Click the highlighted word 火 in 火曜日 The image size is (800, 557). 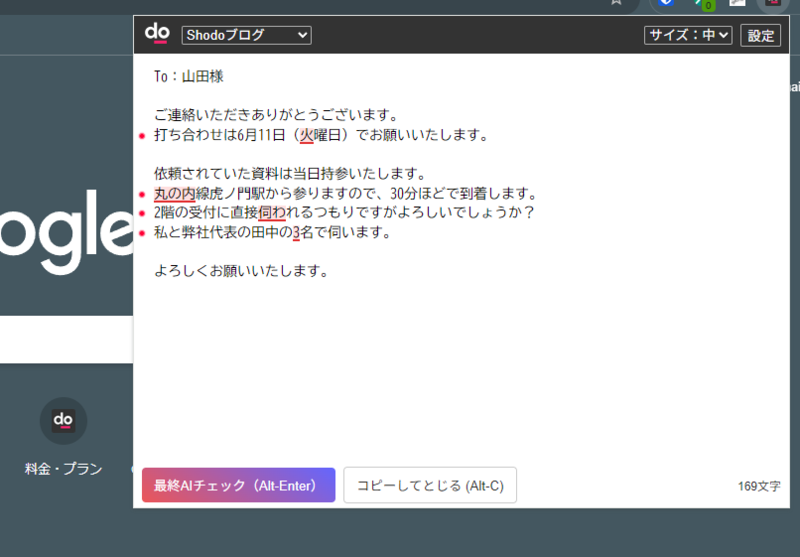click(306, 135)
